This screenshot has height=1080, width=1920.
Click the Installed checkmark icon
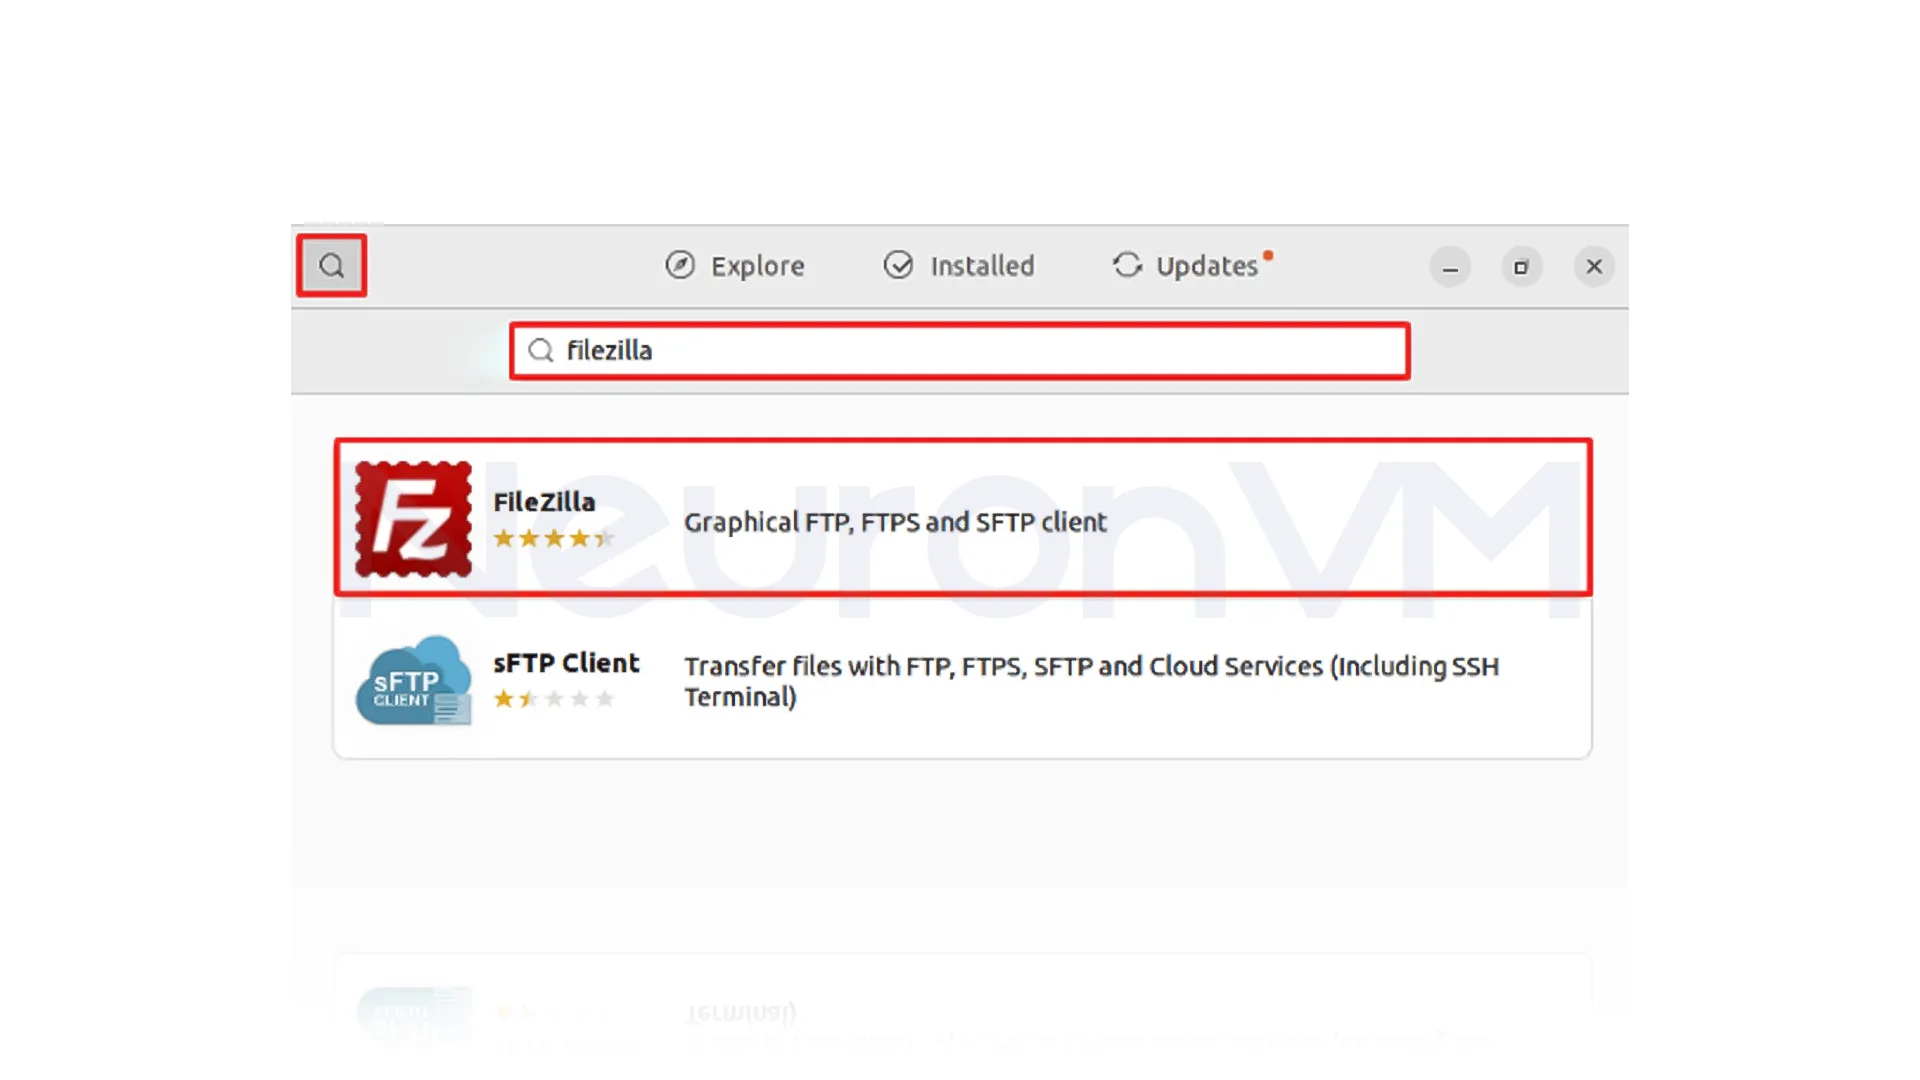point(898,265)
